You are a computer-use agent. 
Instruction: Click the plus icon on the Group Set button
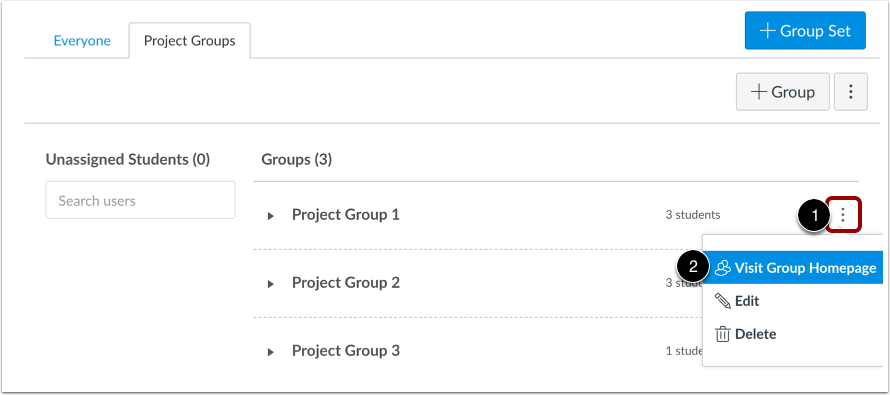[x=767, y=31]
